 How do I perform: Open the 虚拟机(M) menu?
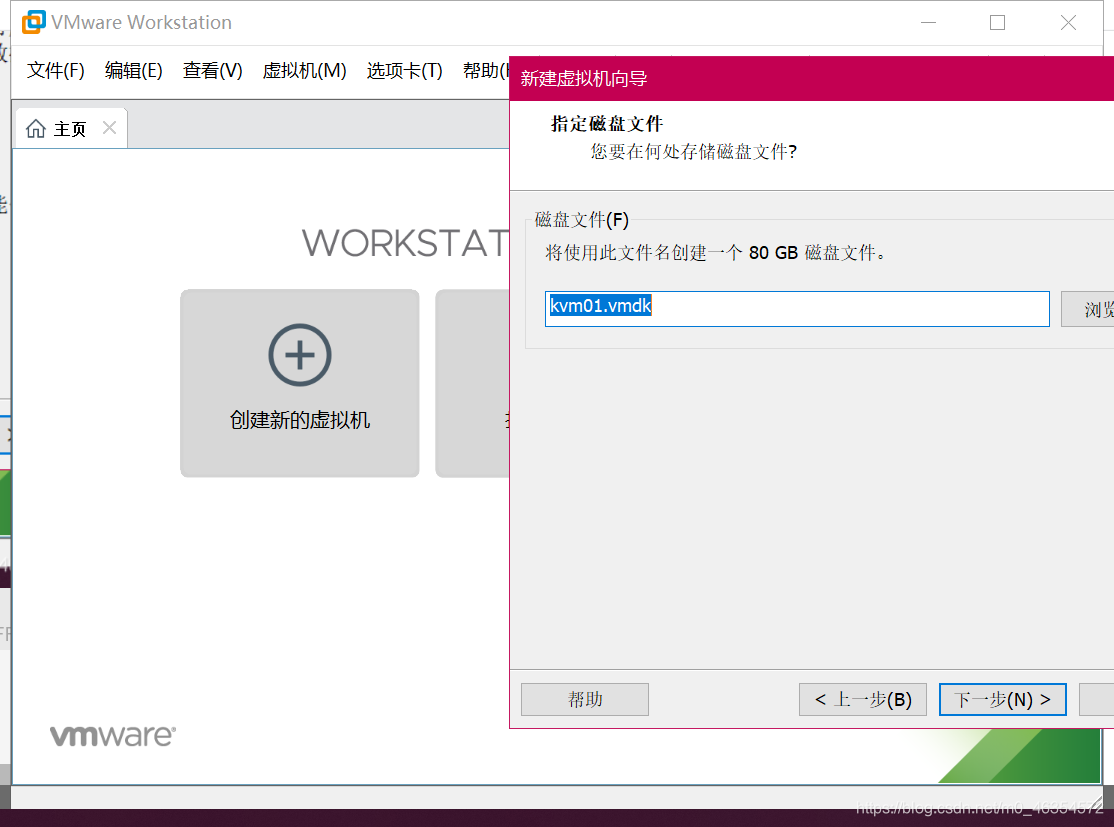click(x=304, y=70)
